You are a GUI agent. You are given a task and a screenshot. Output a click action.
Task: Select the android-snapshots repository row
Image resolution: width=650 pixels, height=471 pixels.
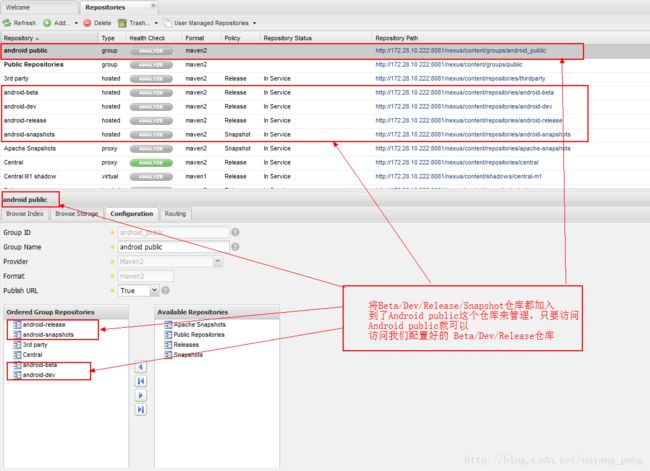point(323,134)
